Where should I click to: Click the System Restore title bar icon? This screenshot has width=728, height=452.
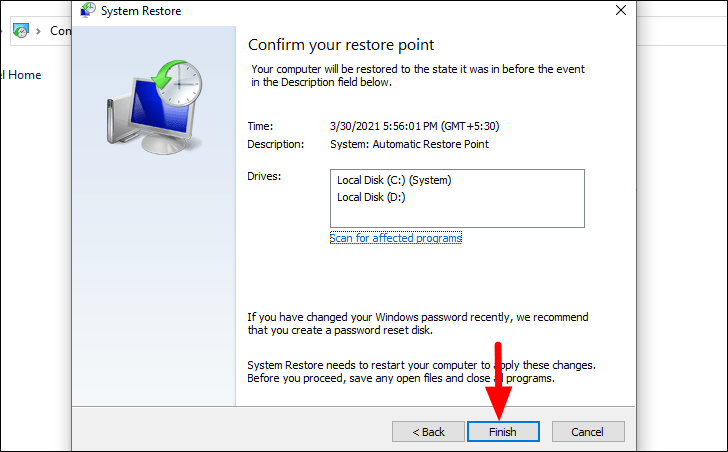click(x=88, y=10)
